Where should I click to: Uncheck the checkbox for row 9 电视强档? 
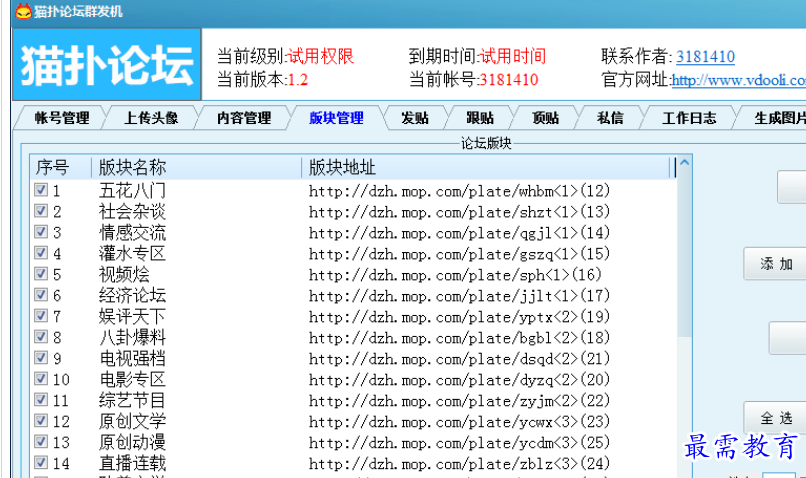point(41,358)
